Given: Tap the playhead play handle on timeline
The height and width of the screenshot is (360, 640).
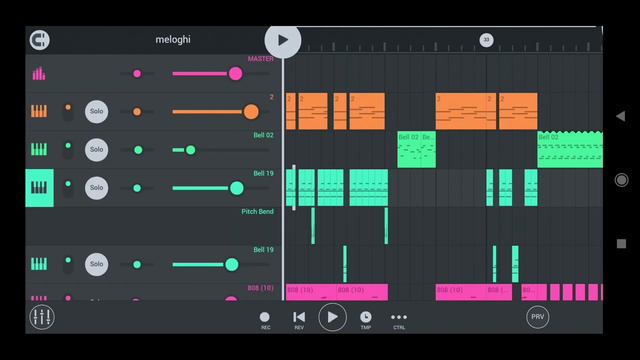Looking at the screenshot, I should [283, 40].
